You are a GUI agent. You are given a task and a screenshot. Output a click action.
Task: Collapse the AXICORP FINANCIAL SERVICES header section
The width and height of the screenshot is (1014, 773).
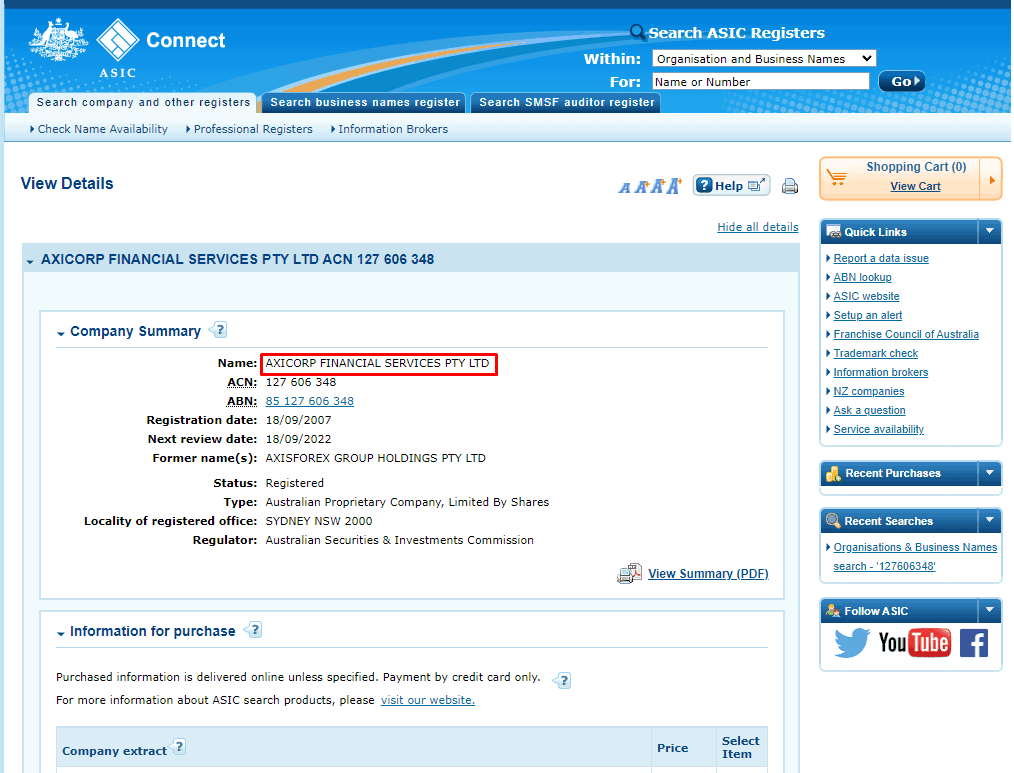[30, 262]
